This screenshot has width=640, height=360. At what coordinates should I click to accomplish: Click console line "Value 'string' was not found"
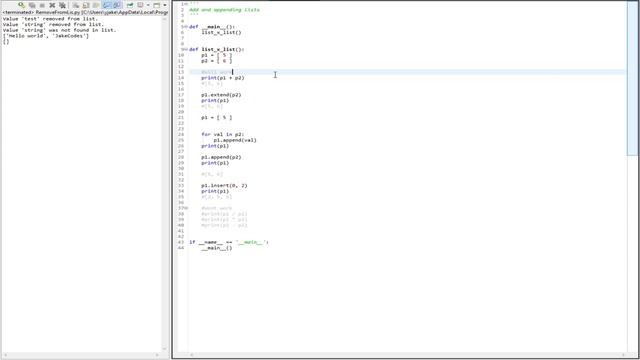[60, 30]
